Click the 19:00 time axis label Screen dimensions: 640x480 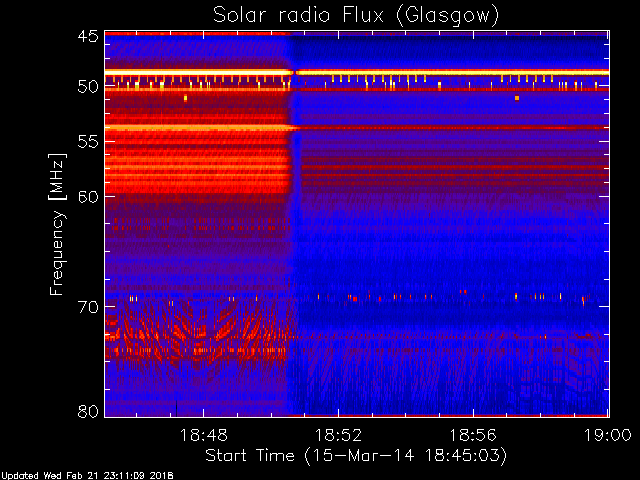608,435
